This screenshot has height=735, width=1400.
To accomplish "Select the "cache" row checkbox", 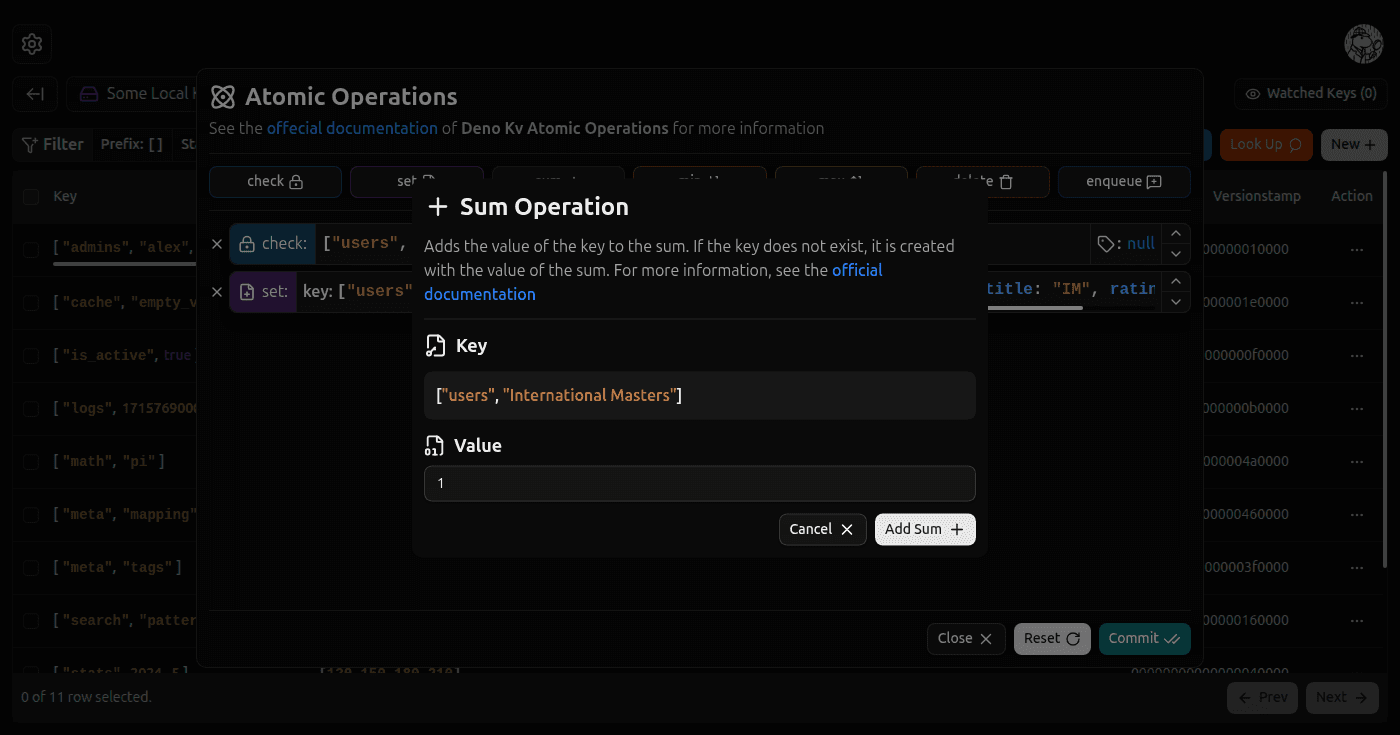I will tap(31, 302).
